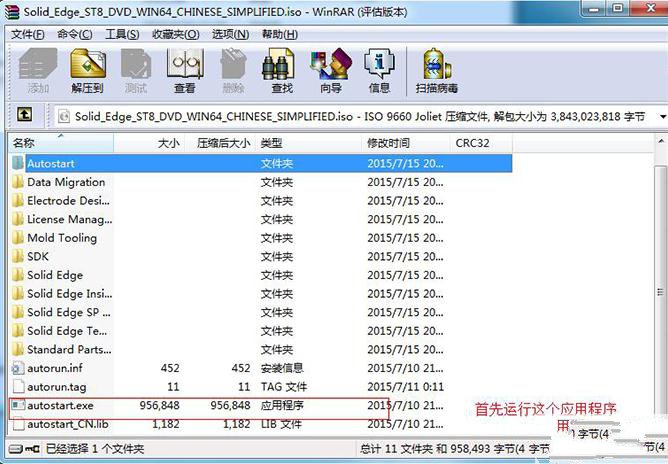668x464 pixels.
Task: Click the autostart_CN.lib file icon
Action: pyautogui.click(x=18, y=424)
